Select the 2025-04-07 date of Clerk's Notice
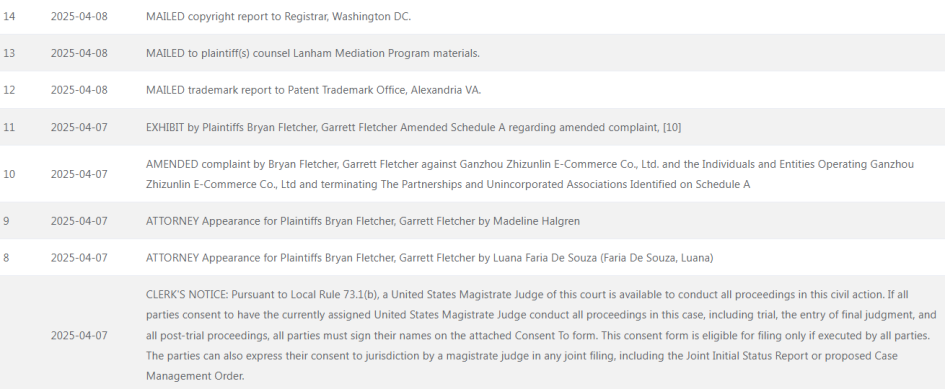The width and height of the screenshot is (945, 390). tap(79, 335)
